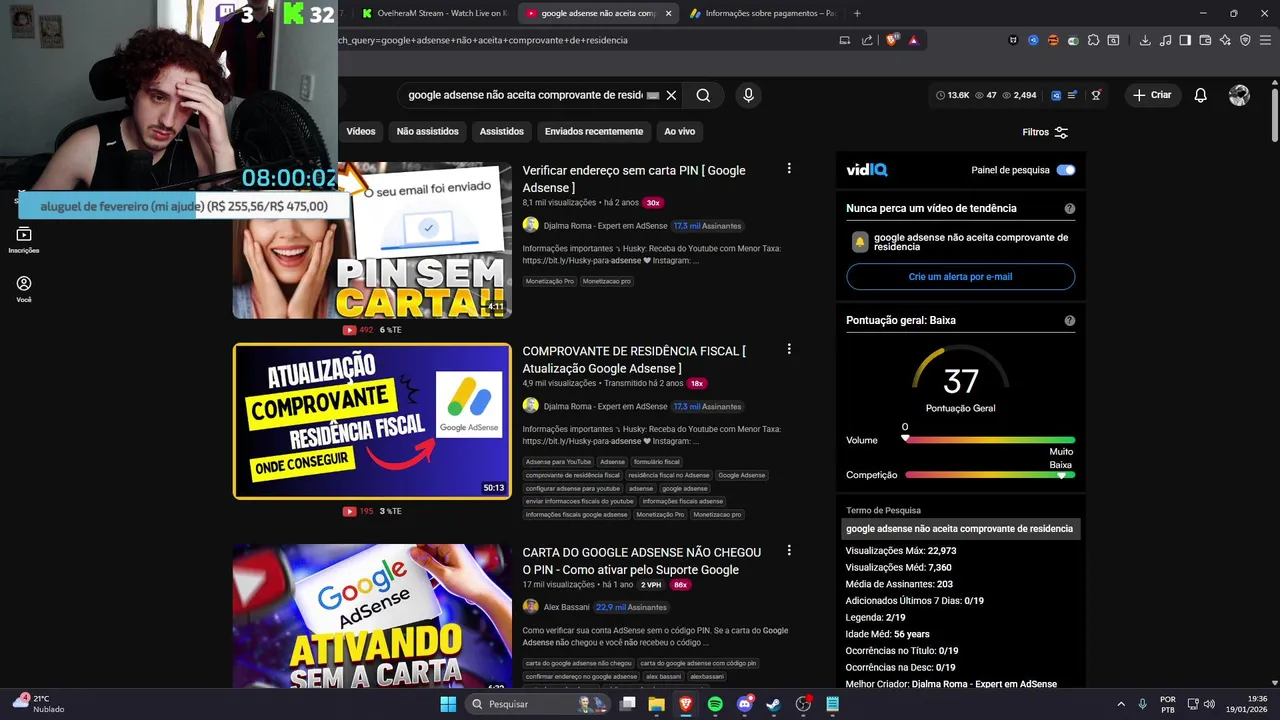Viewport: 1280px width, 720px height.
Task: Open options menu for COMPROVANTE DE RESIDÊNCIA FISCAL video
Action: click(x=789, y=349)
